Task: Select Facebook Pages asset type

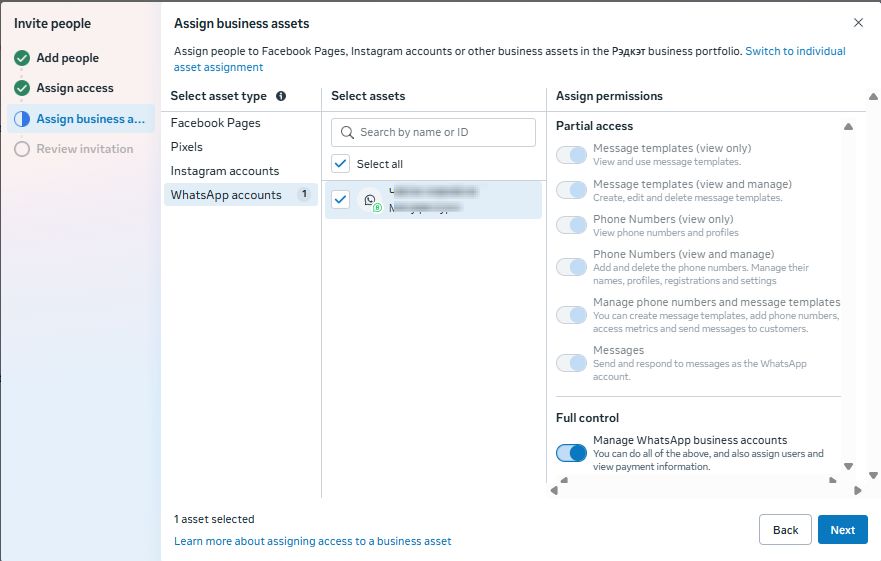Action: [215, 123]
